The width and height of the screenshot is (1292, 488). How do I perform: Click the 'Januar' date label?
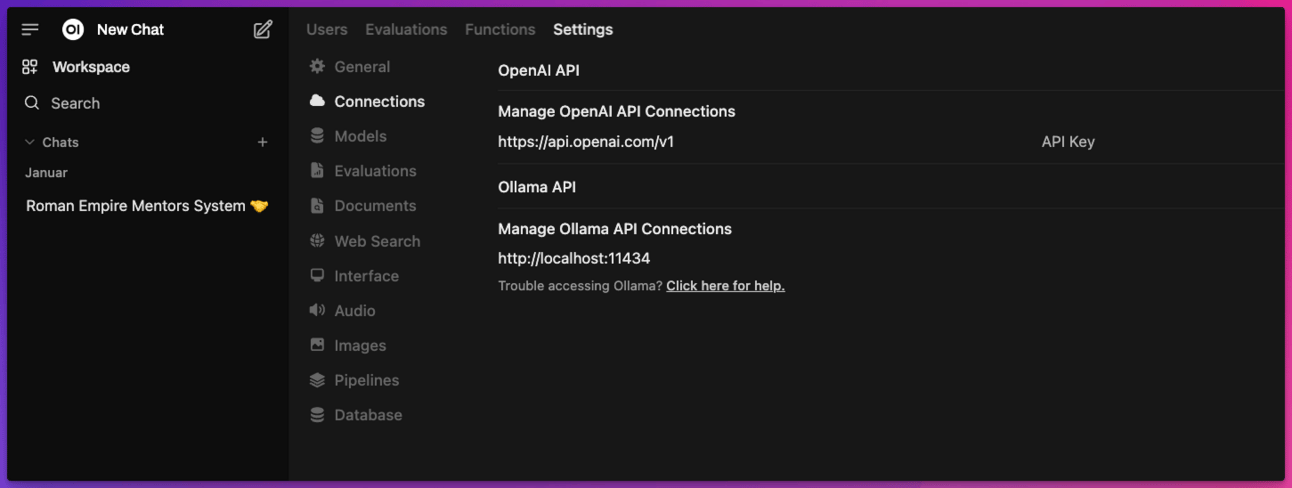pos(46,173)
